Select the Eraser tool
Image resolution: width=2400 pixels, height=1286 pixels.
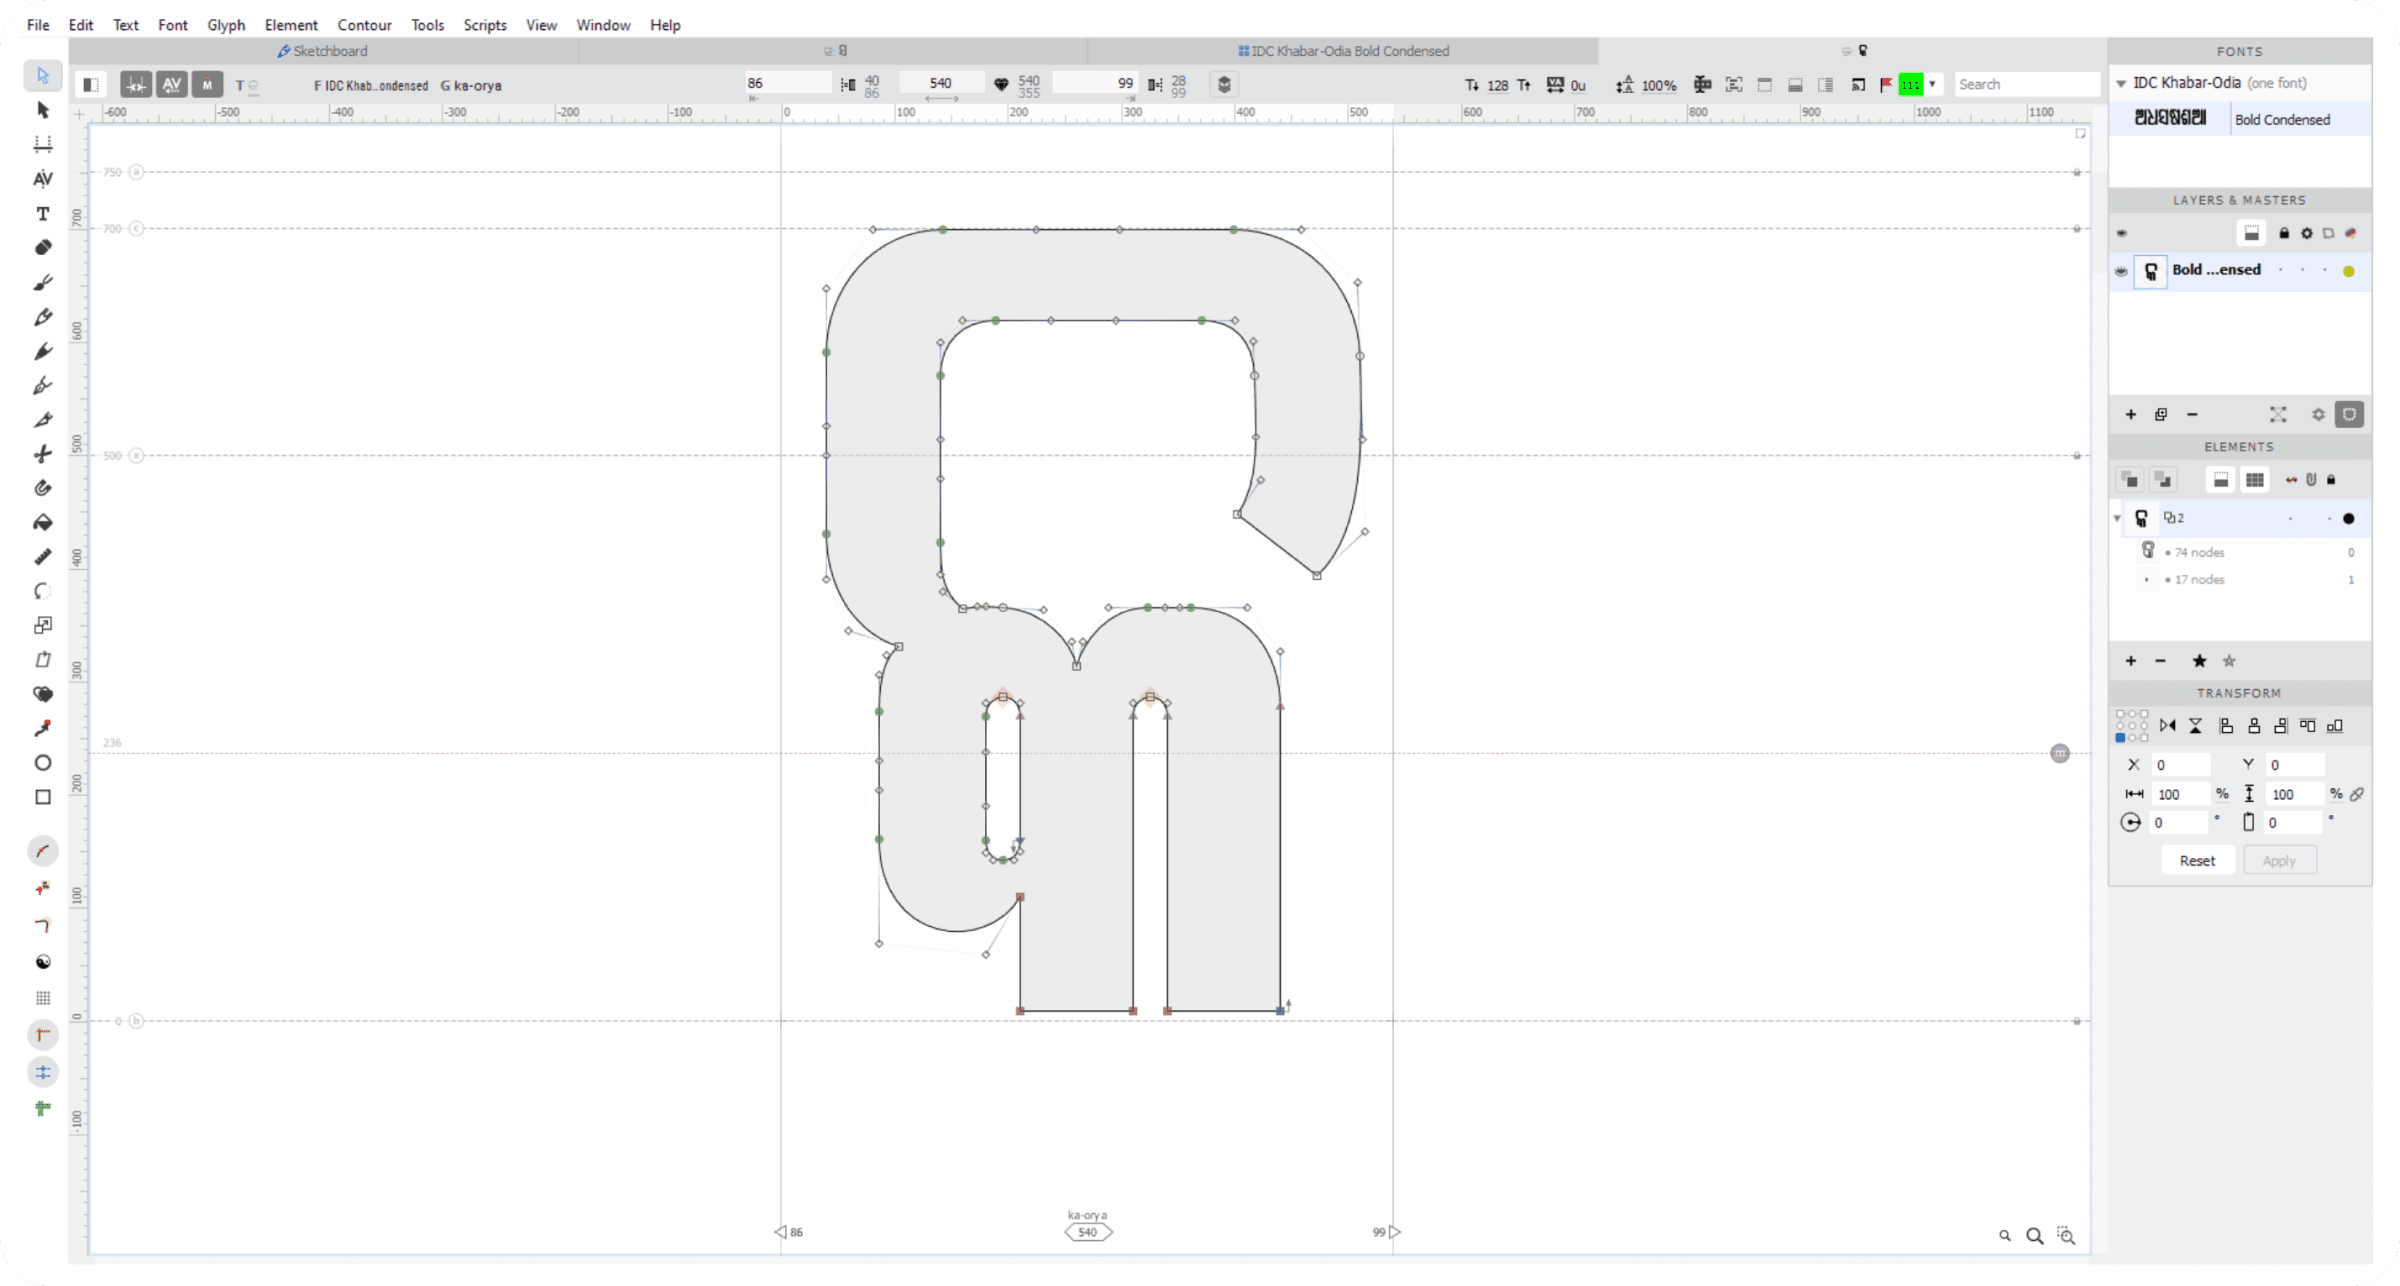(x=42, y=247)
